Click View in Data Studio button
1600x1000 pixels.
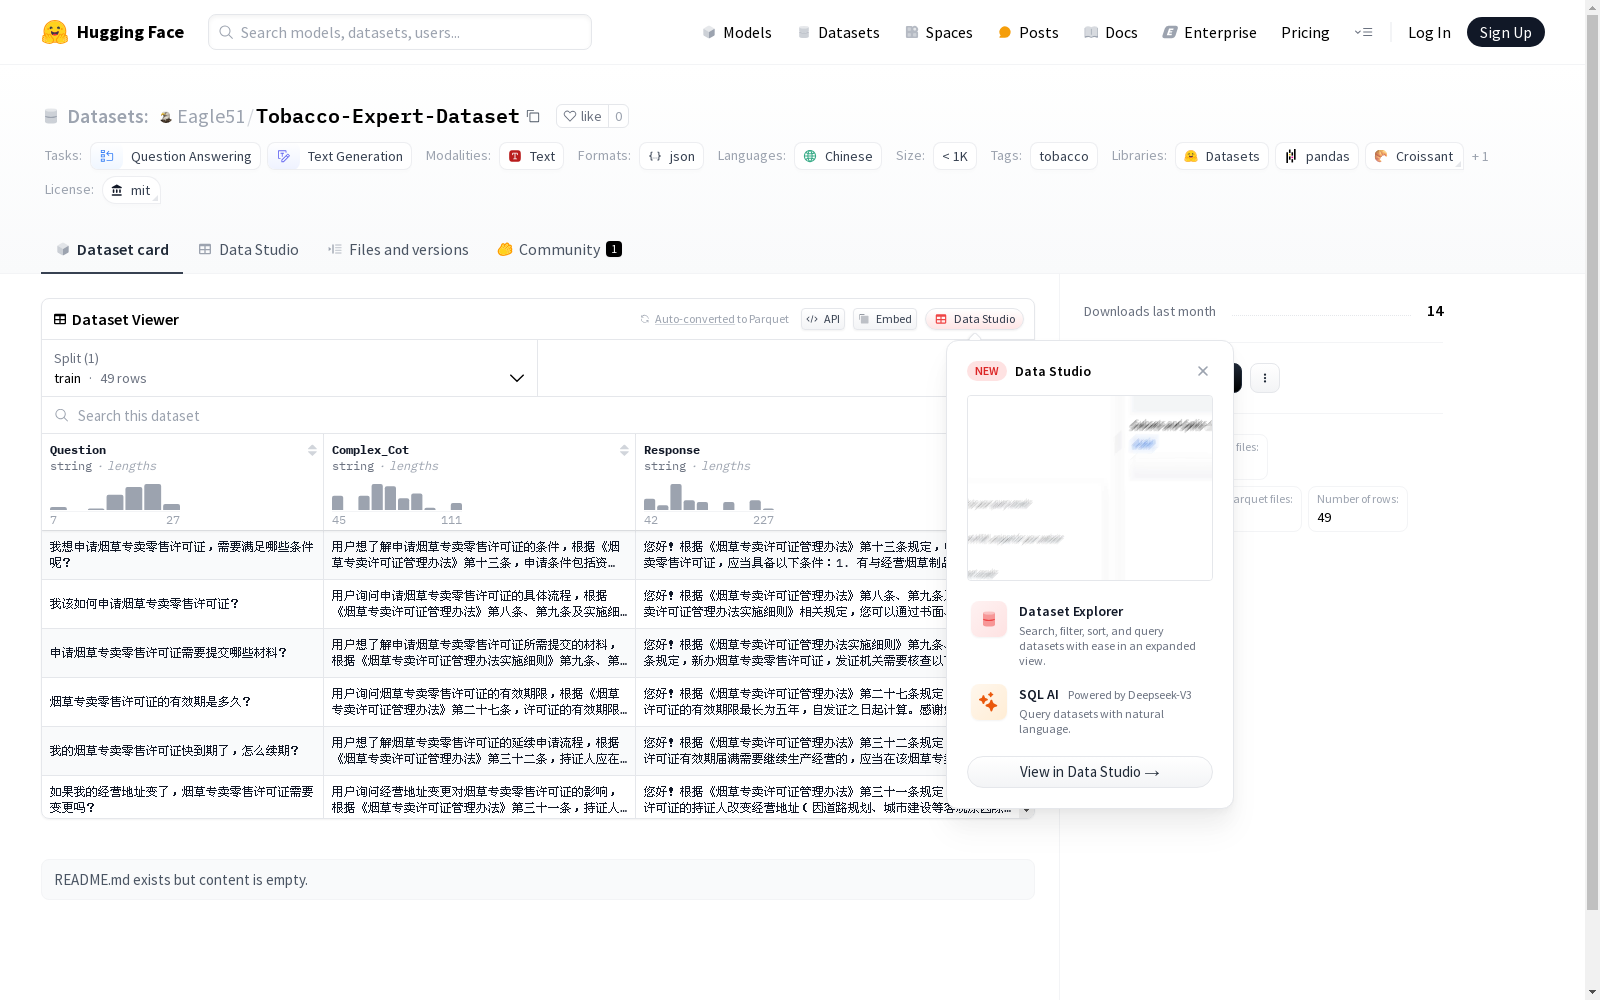(1090, 772)
